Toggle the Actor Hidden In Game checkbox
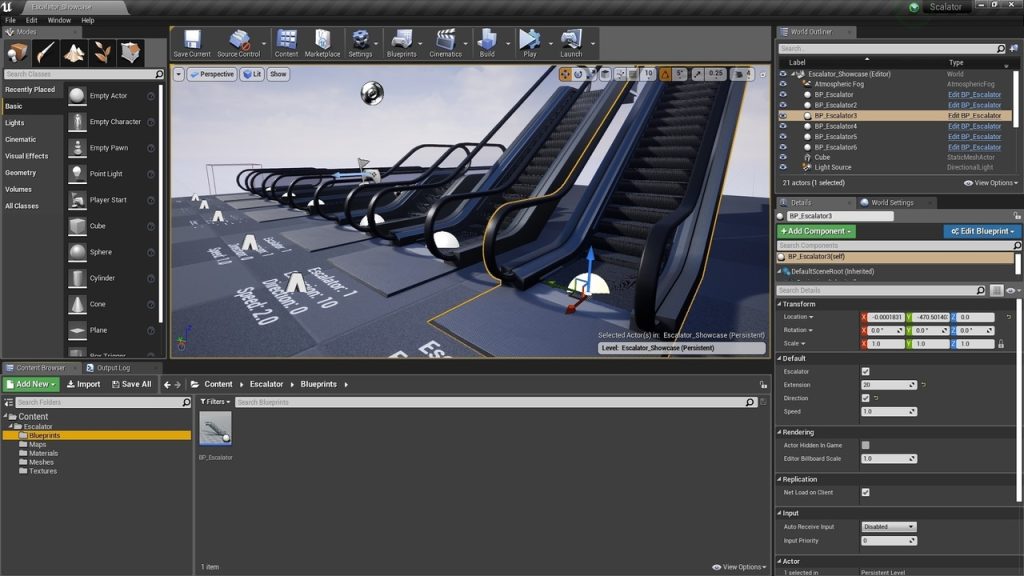This screenshot has width=1024, height=576. click(x=865, y=445)
